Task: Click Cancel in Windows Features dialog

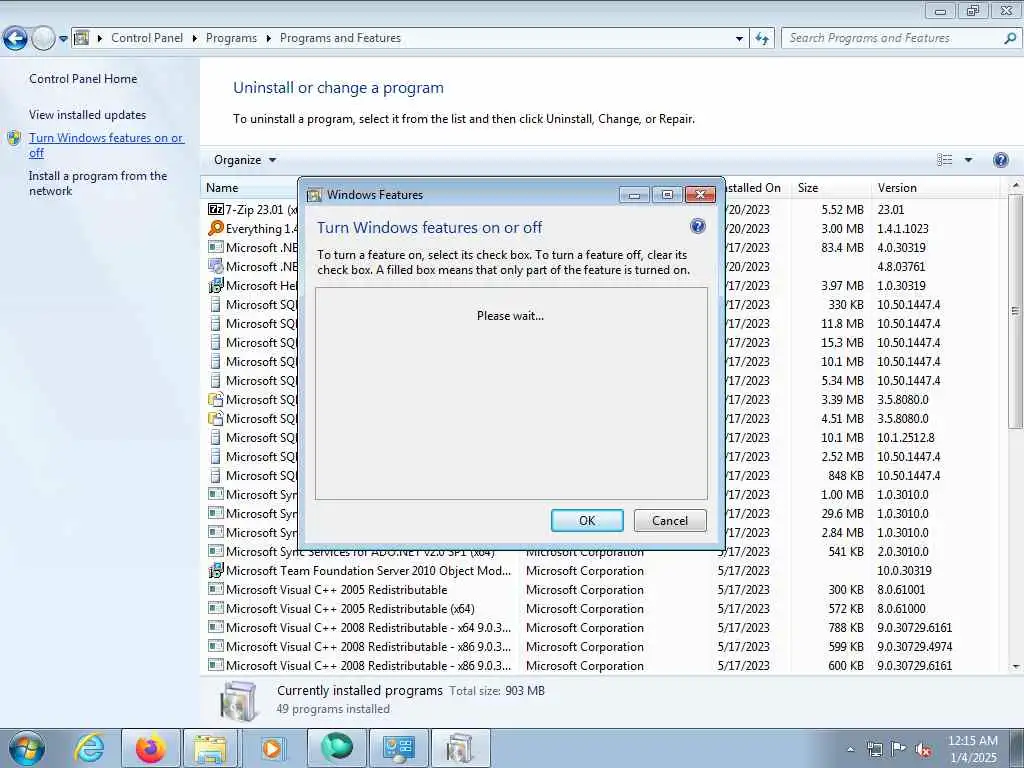Action: (670, 520)
